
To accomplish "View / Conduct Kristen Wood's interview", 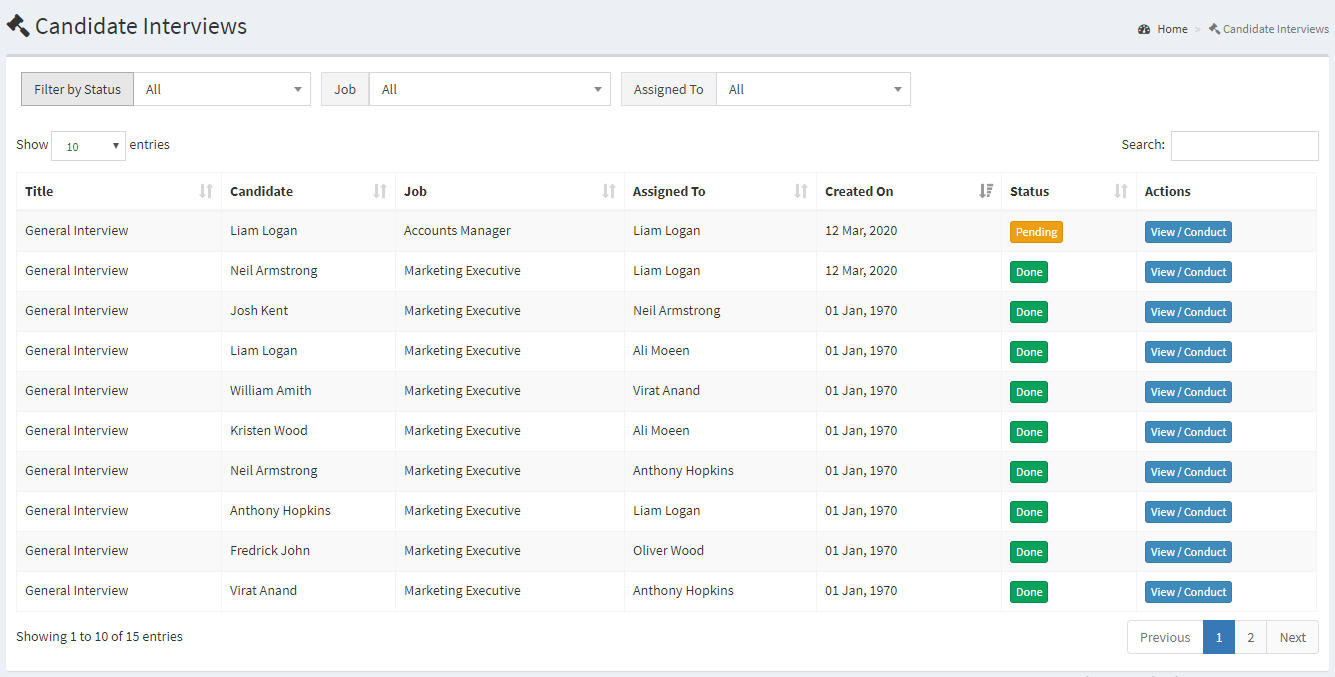I will 1188,432.
